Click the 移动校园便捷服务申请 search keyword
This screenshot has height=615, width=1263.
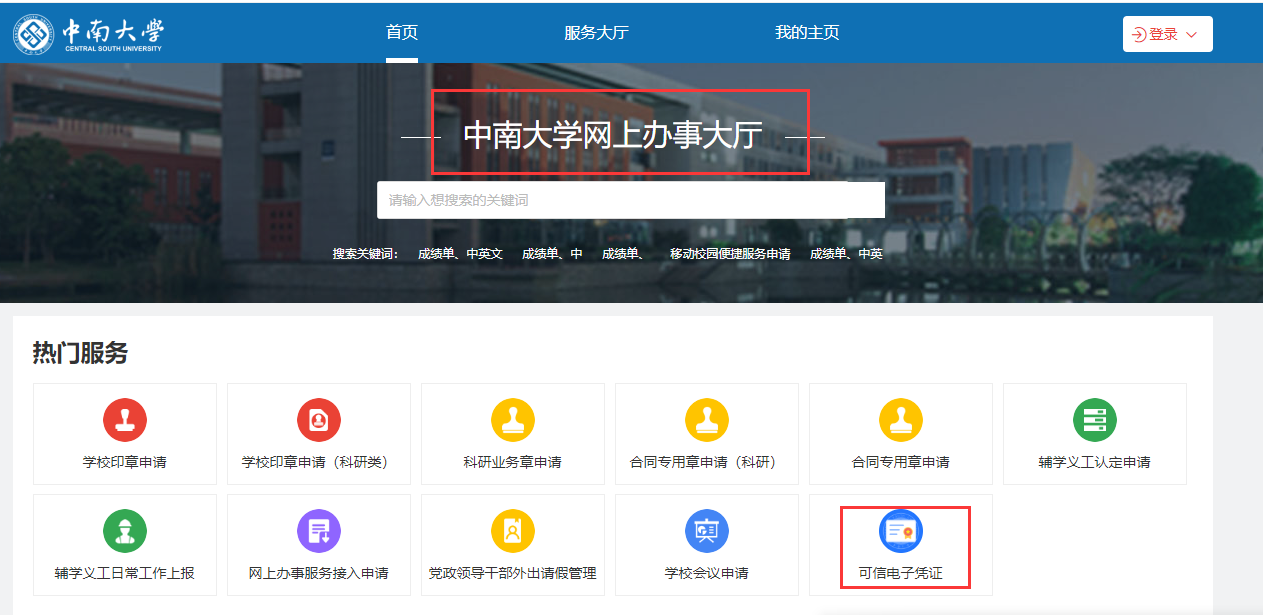730,254
